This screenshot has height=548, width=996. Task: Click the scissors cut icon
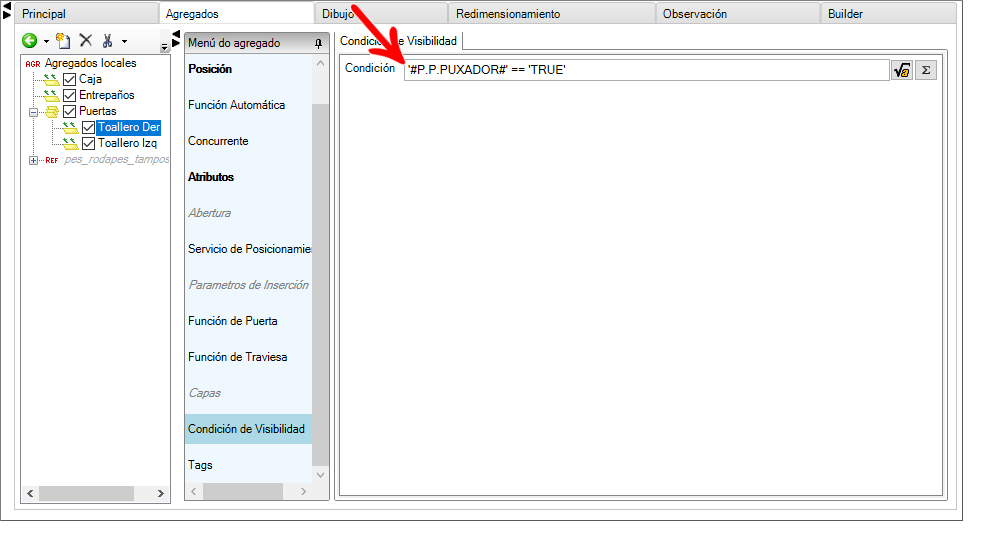pos(107,41)
